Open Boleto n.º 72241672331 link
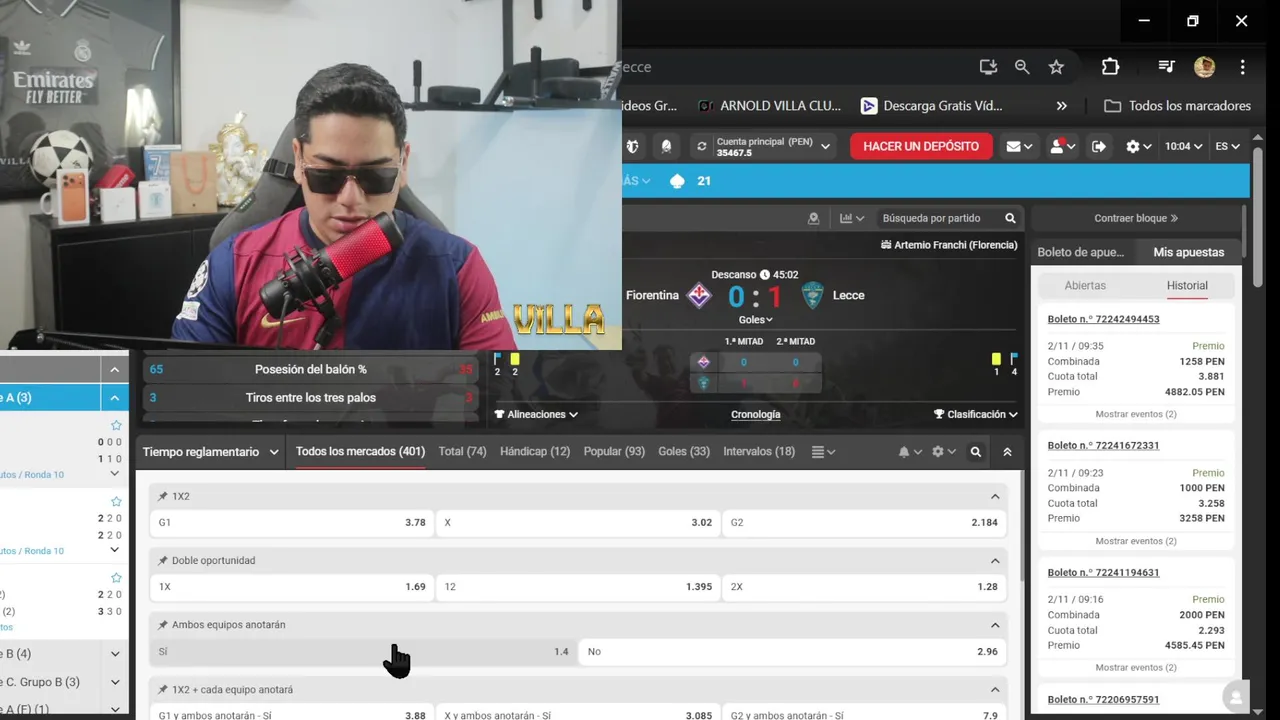Screen dimensions: 1280x720 pos(1103,445)
